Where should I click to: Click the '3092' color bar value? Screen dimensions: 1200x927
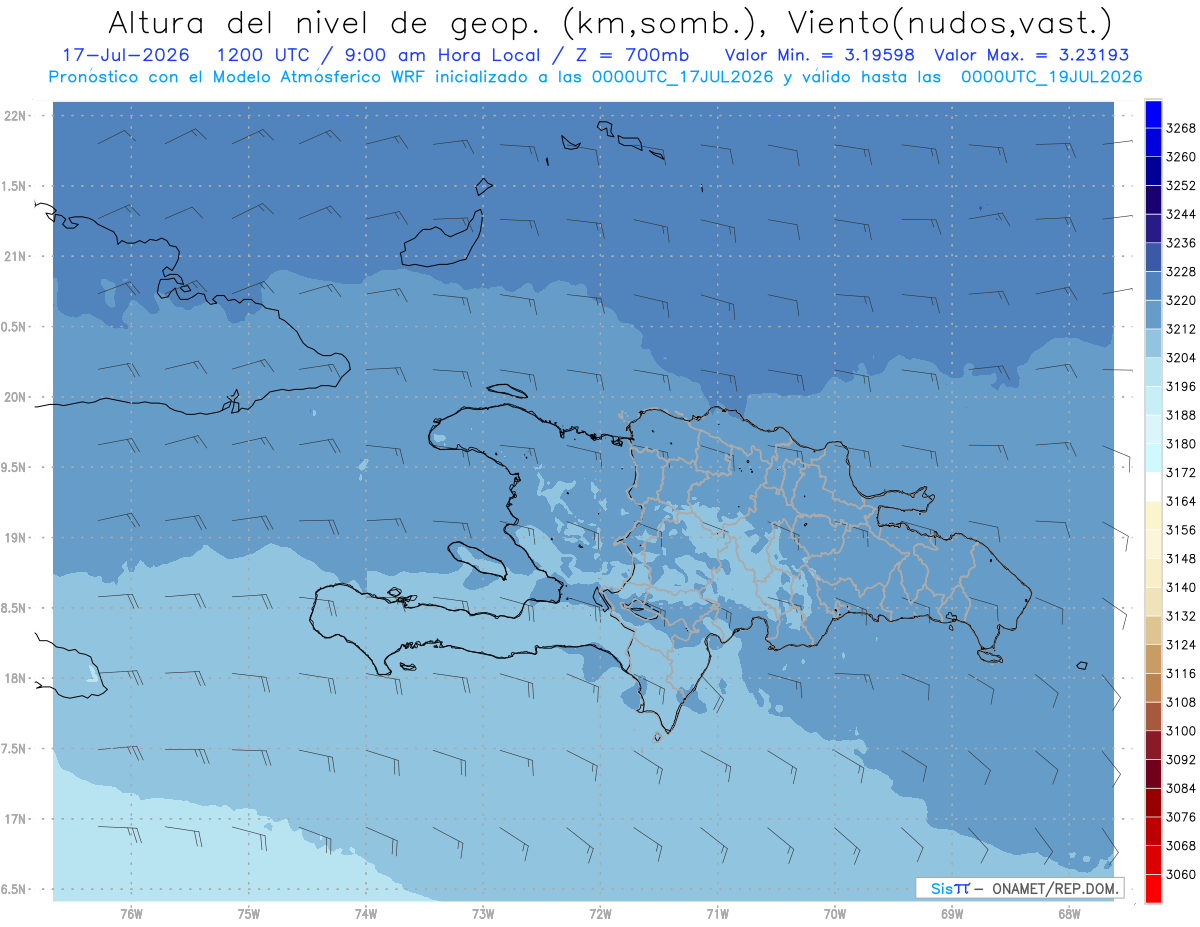pos(1181,760)
